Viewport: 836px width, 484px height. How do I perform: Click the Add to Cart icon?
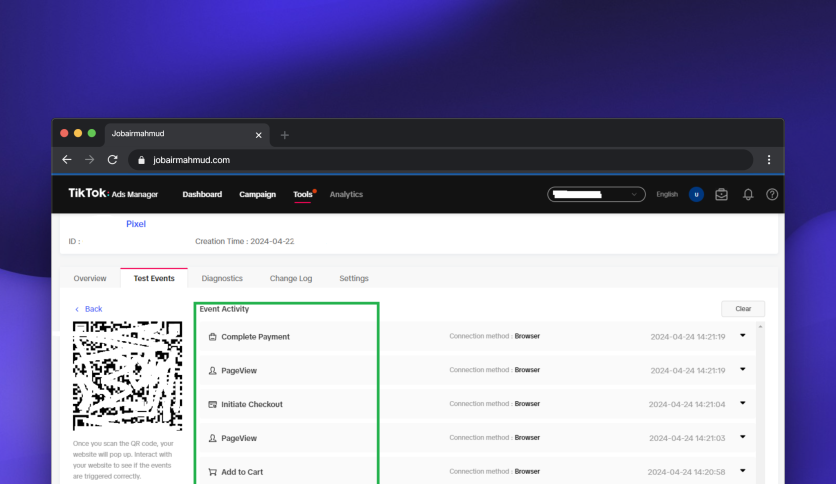[212, 472]
